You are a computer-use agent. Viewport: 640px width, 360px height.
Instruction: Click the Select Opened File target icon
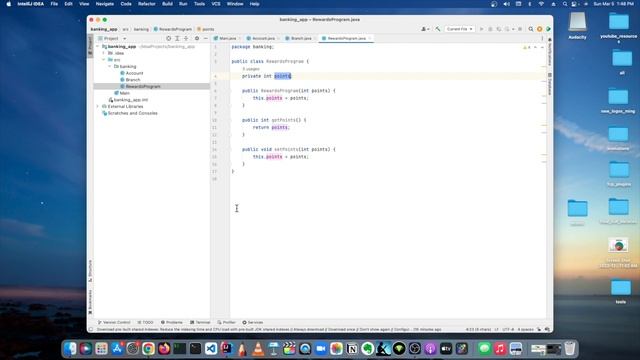(169, 38)
